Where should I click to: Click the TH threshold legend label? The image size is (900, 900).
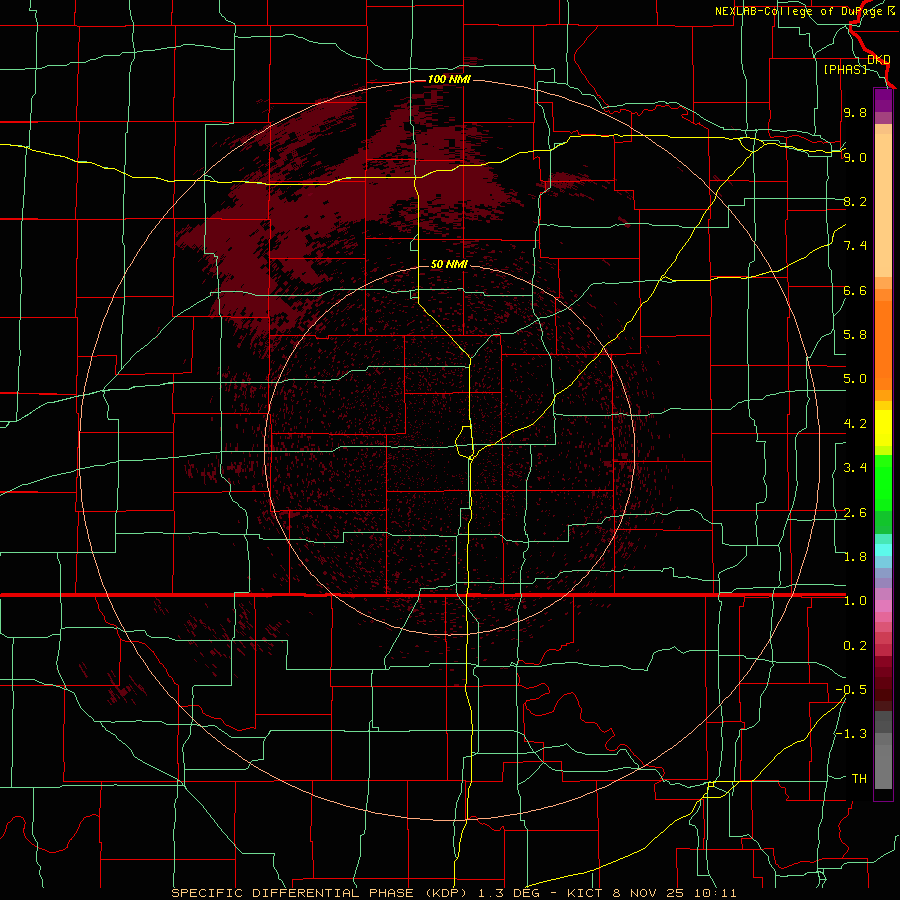859,779
